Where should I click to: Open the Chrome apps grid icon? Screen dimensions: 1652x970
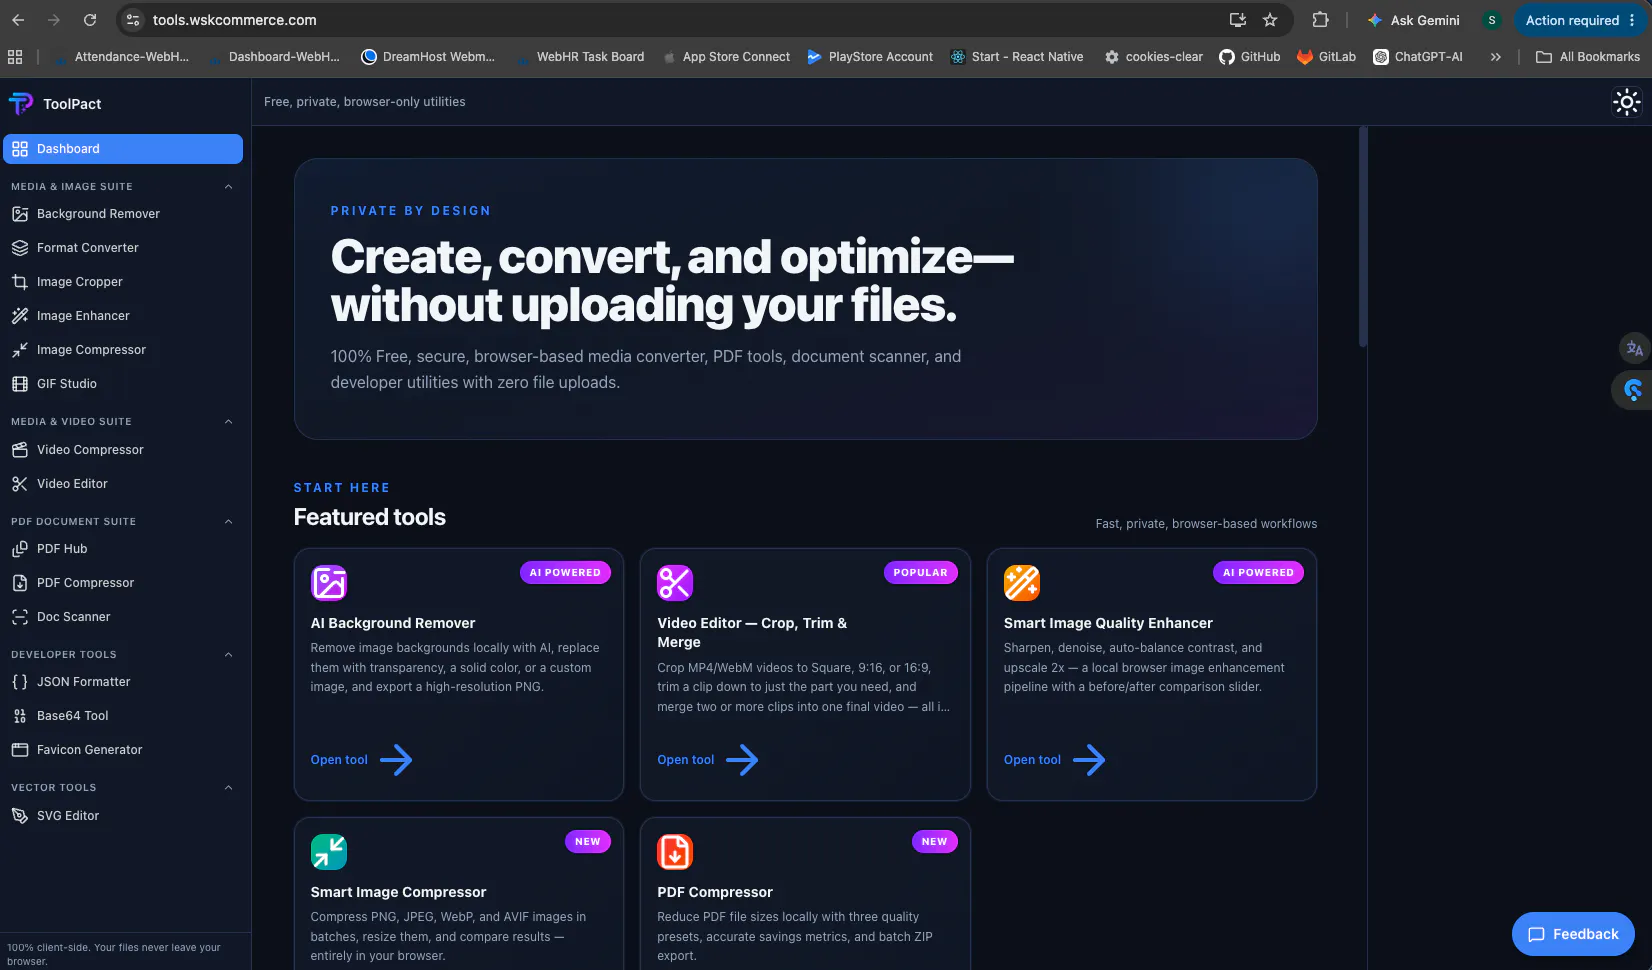[15, 57]
